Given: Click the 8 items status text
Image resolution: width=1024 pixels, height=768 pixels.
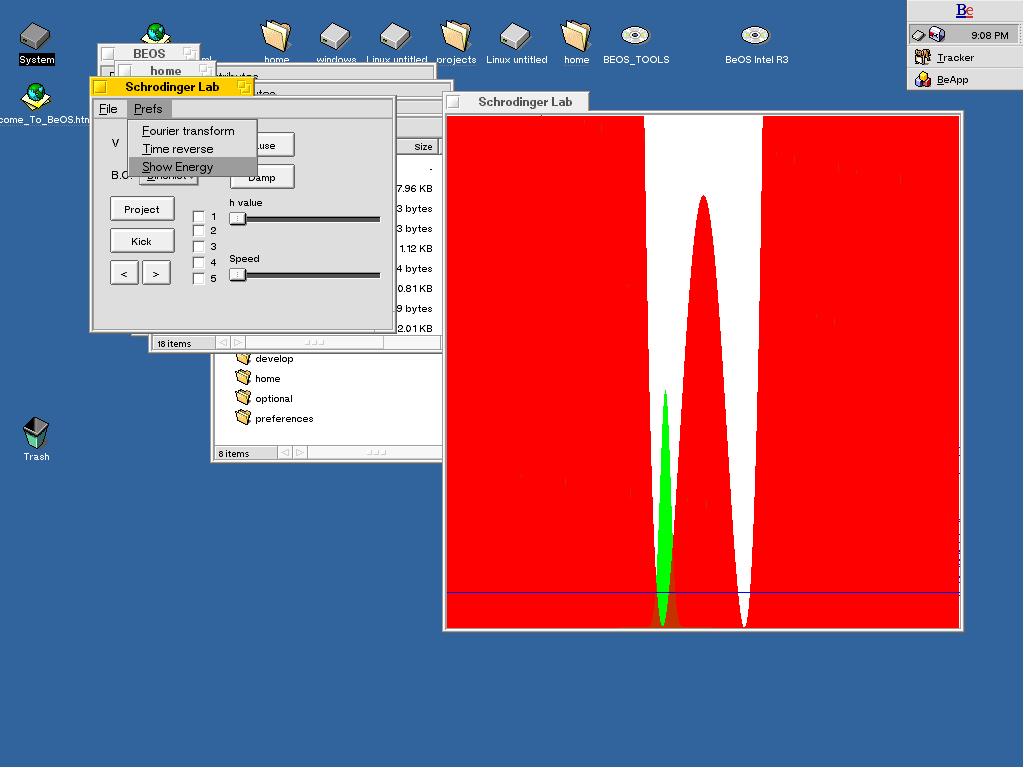Looking at the screenshot, I should 234,454.
